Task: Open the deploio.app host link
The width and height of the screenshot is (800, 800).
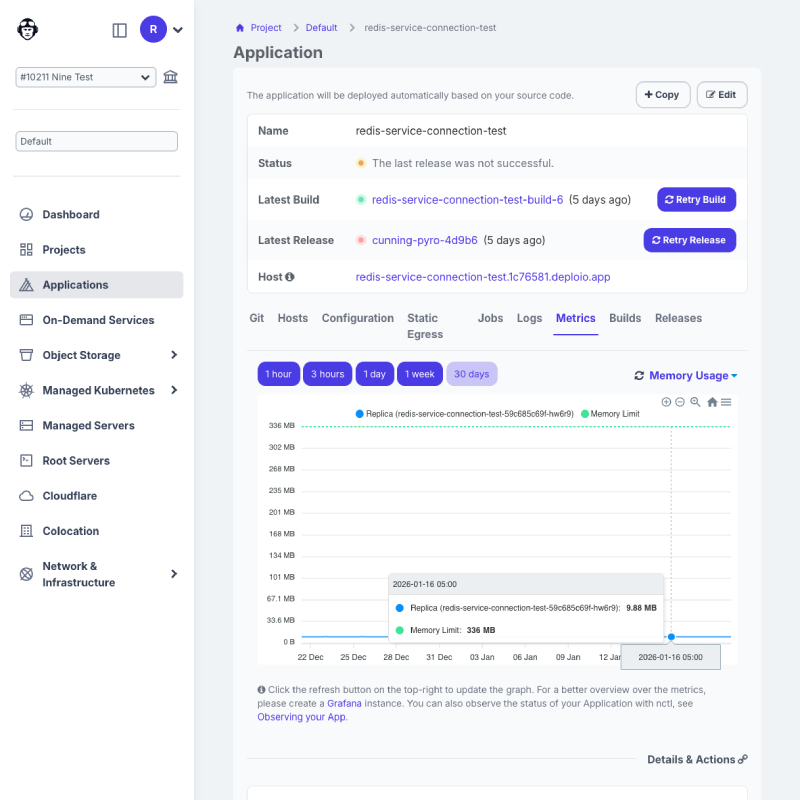Action: point(483,277)
